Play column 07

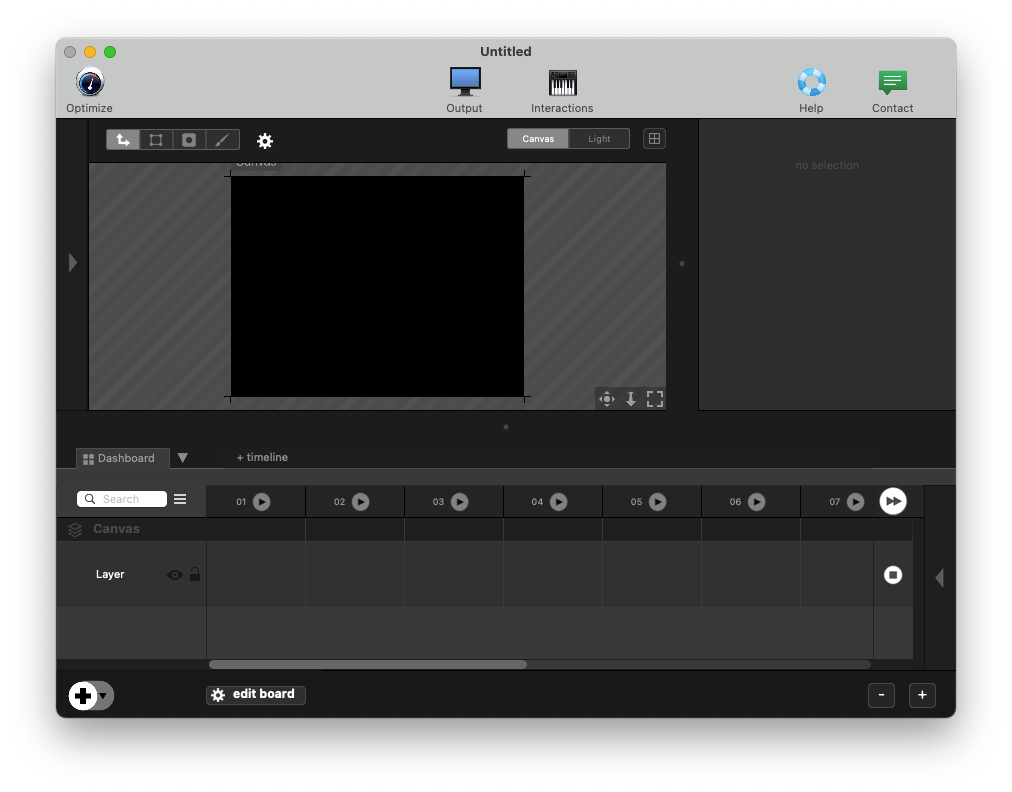tap(855, 502)
